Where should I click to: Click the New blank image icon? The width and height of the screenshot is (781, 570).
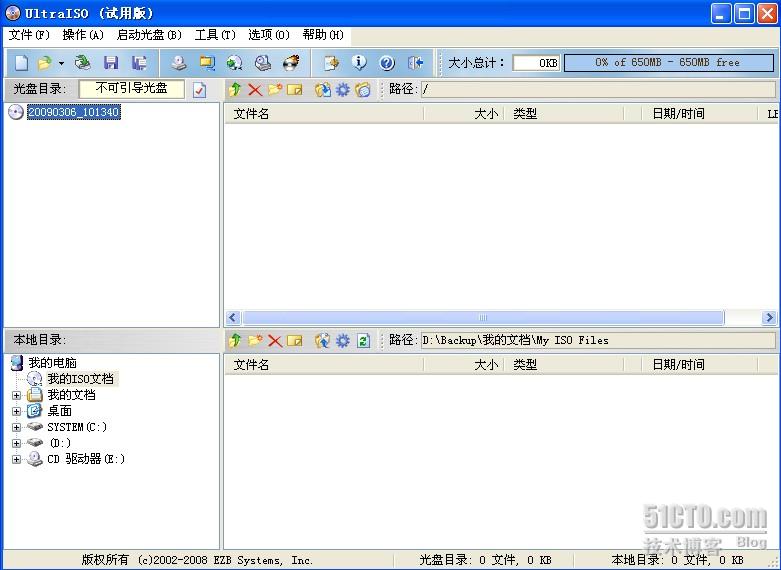click(21, 63)
